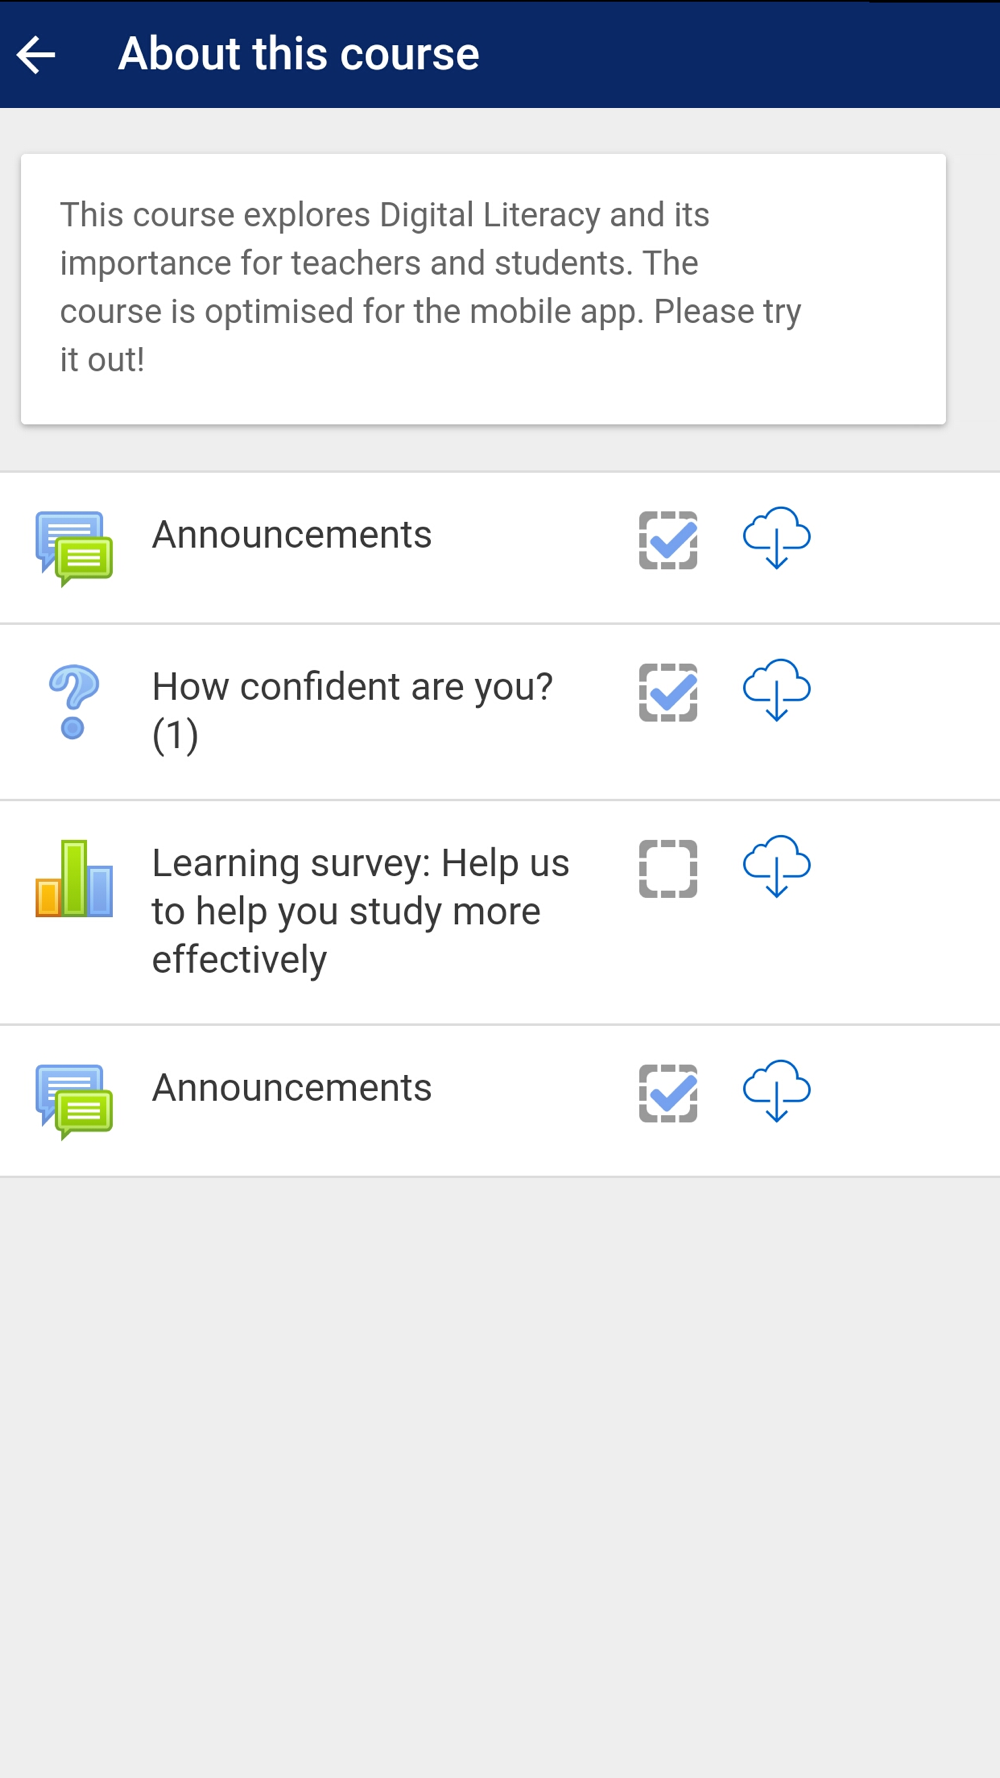The image size is (1000, 1778).
Task: Download the first Announcements activity
Action: 777,538
